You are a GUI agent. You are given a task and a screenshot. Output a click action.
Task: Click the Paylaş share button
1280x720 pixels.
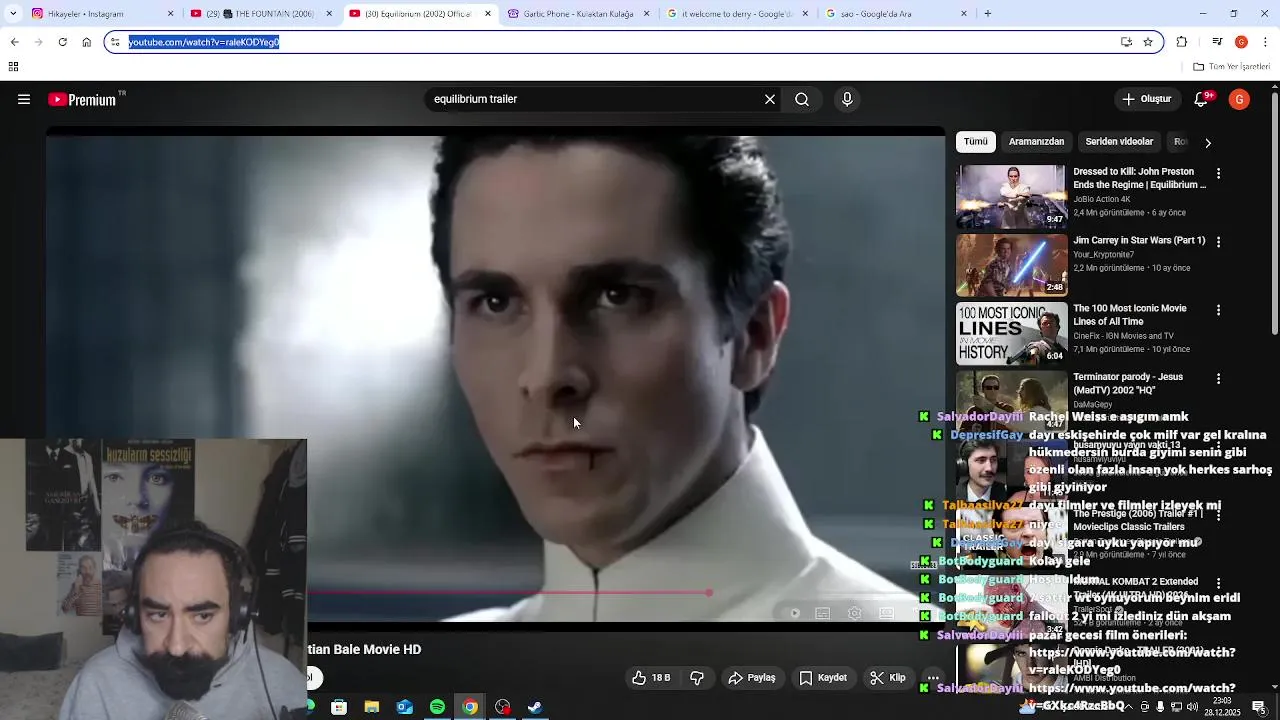(752, 678)
